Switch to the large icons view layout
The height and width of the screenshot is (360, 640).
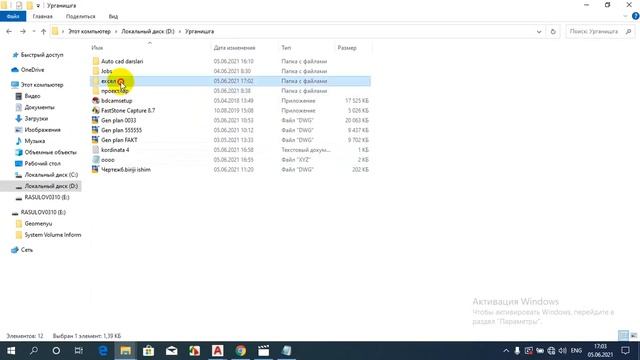pos(633,336)
